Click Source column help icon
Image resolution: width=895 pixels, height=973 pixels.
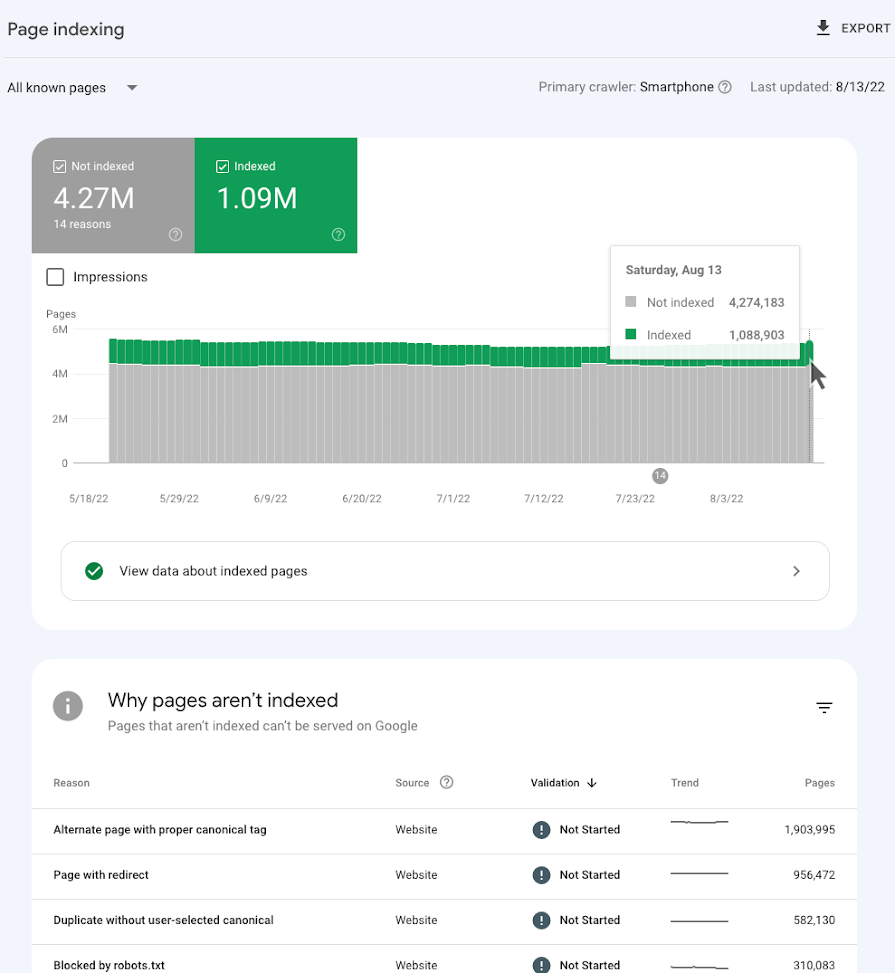tap(446, 782)
